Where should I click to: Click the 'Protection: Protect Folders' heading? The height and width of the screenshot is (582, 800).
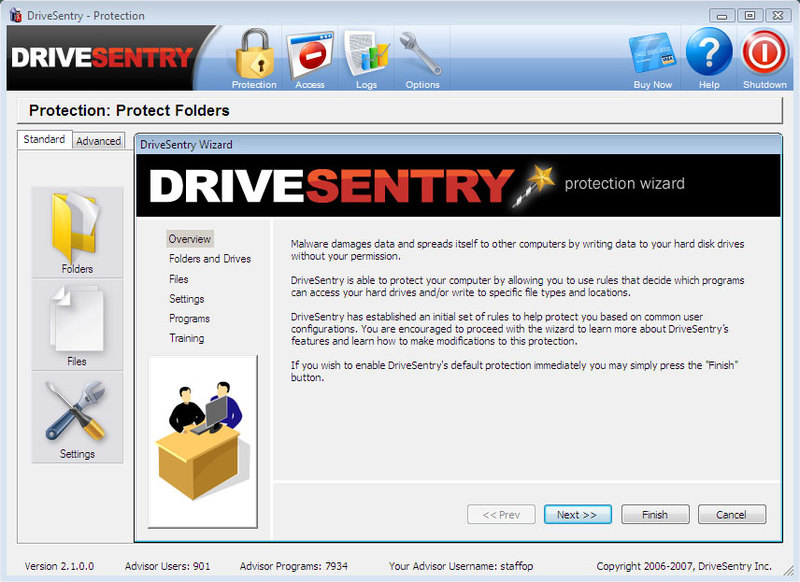tap(129, 110)
